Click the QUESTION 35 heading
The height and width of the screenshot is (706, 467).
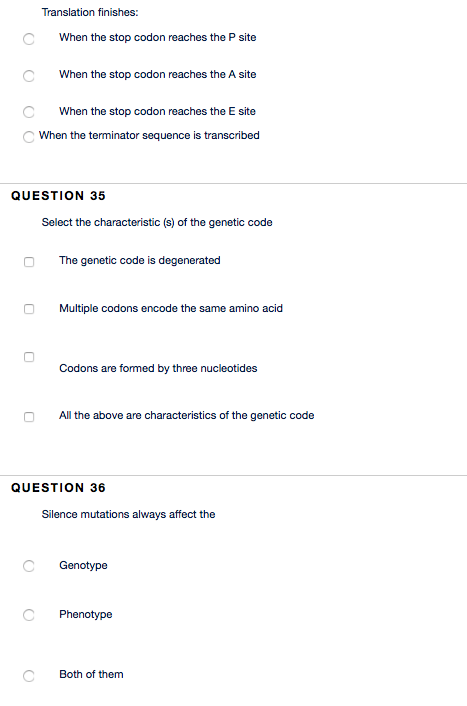pos(58,196)
